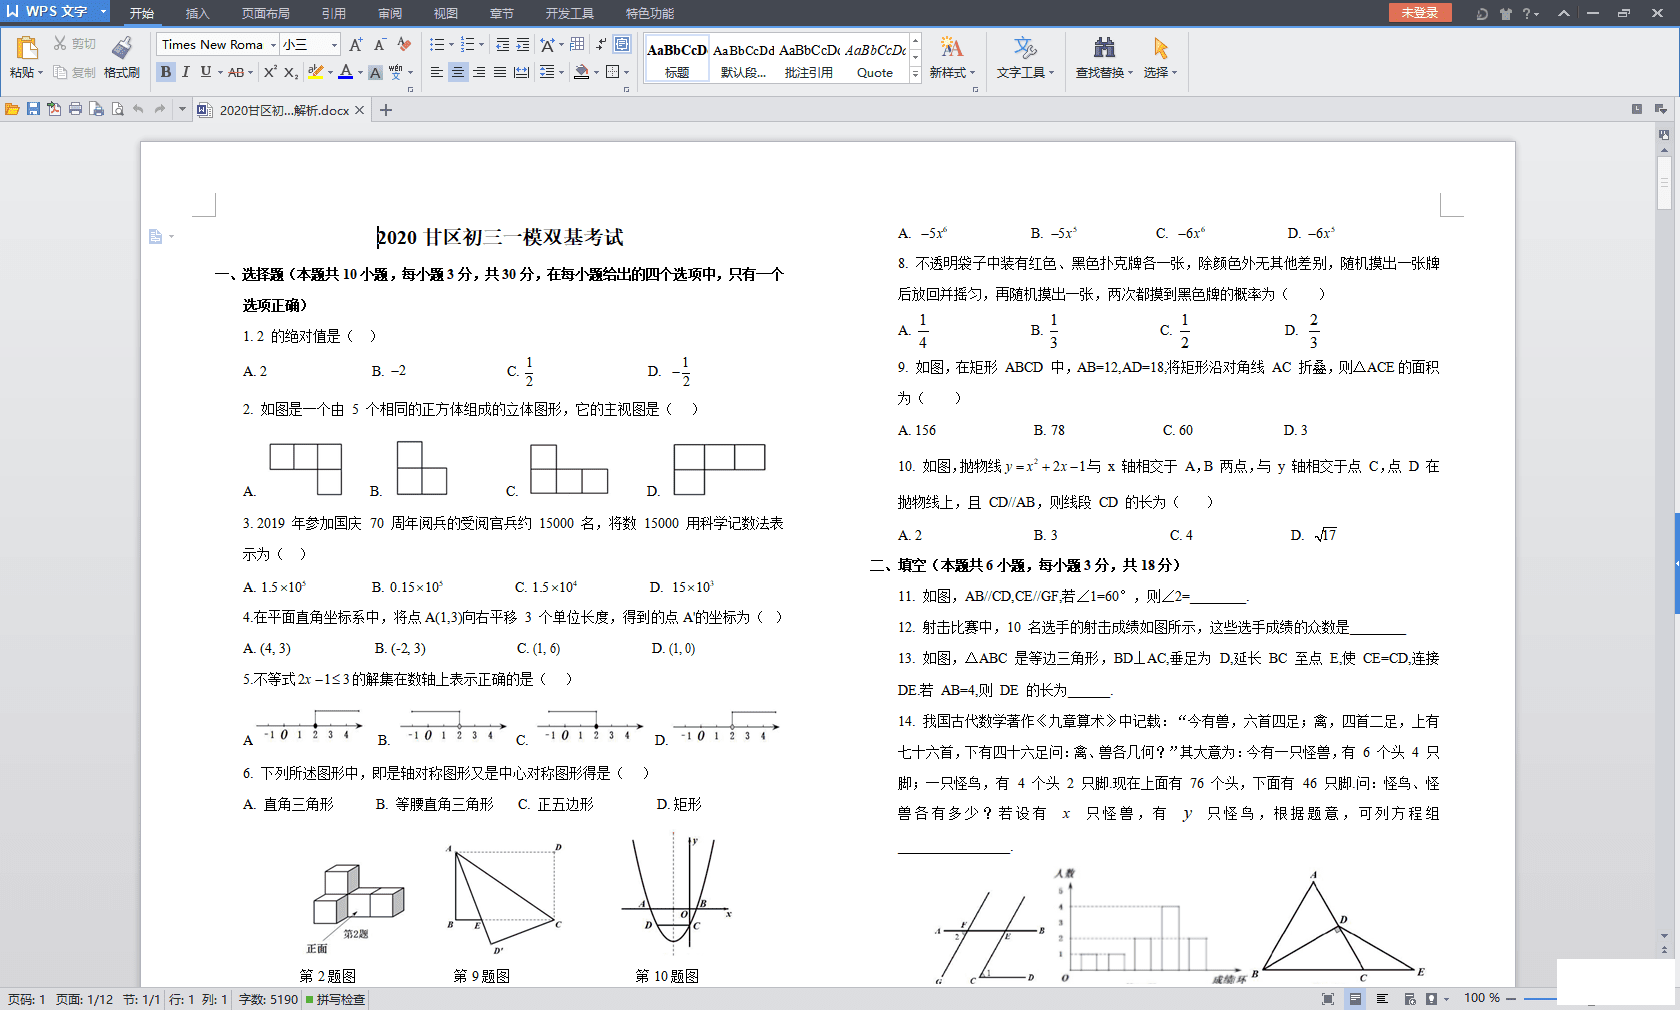Expand line spacing dropdown
Image resolution: width=1680 pixels, height=1010 pixels.
point(561,72)
